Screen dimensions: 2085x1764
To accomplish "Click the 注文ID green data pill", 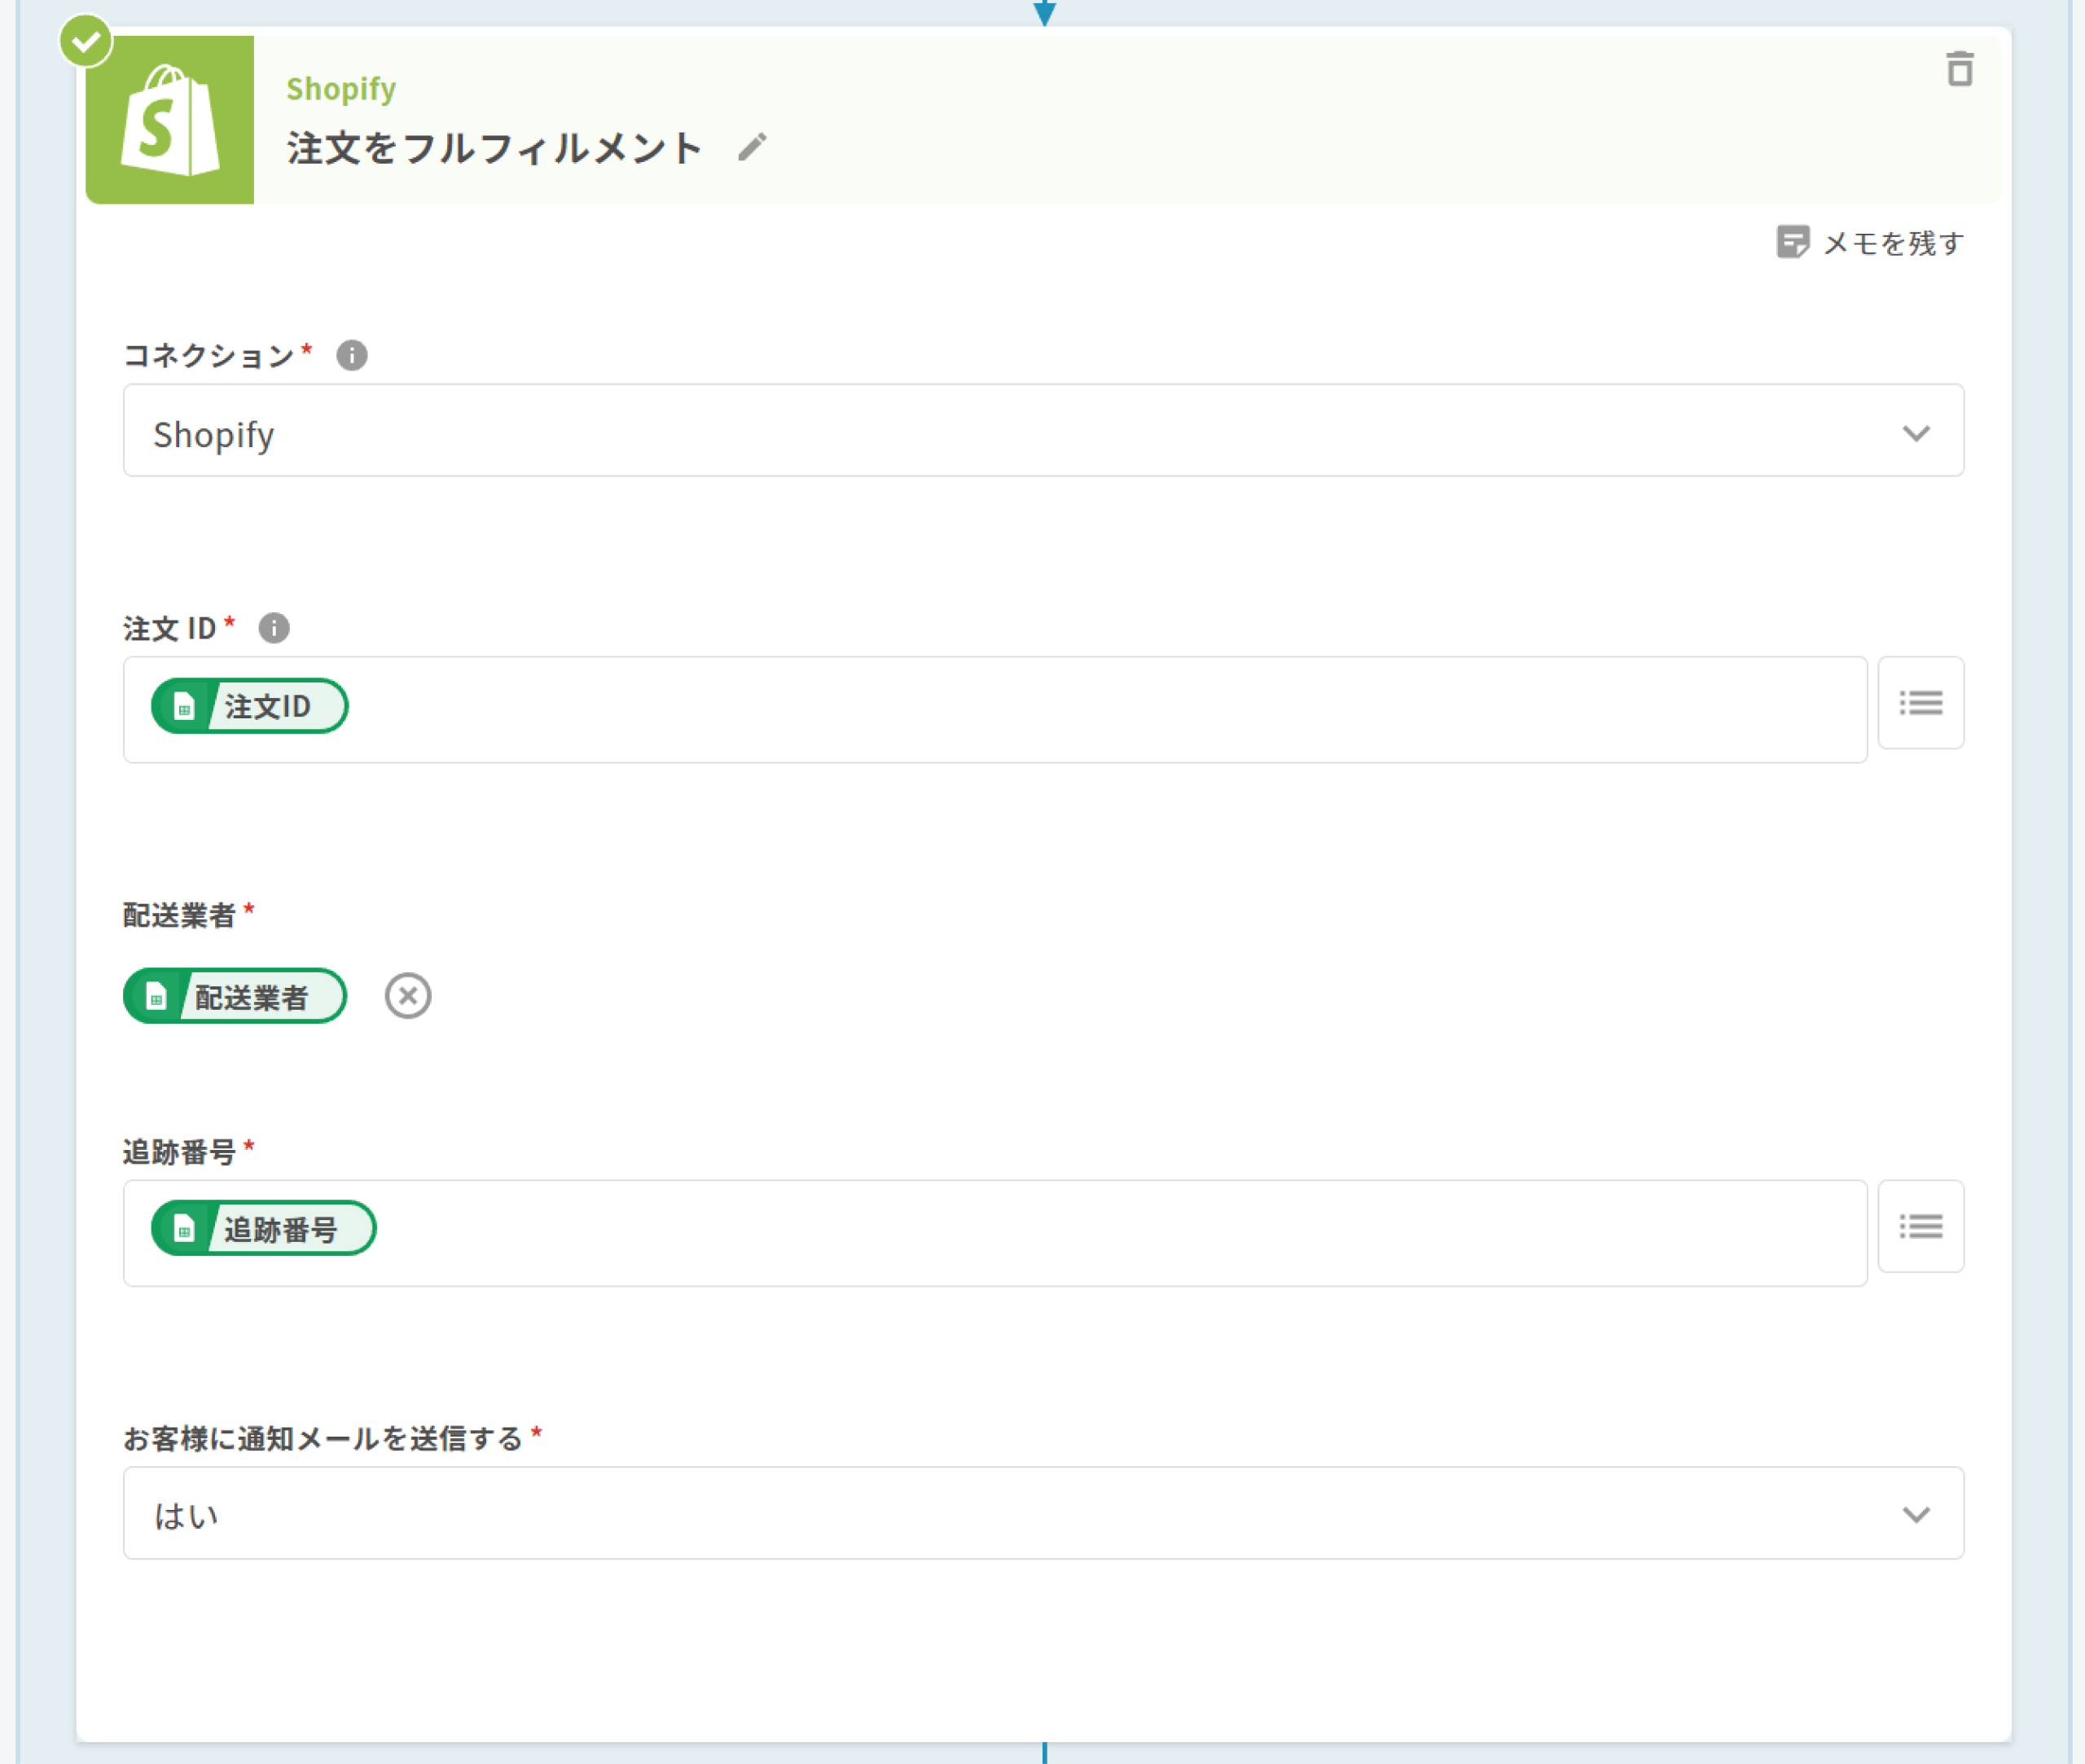I will pyautogui.click(x=250, y=706).
